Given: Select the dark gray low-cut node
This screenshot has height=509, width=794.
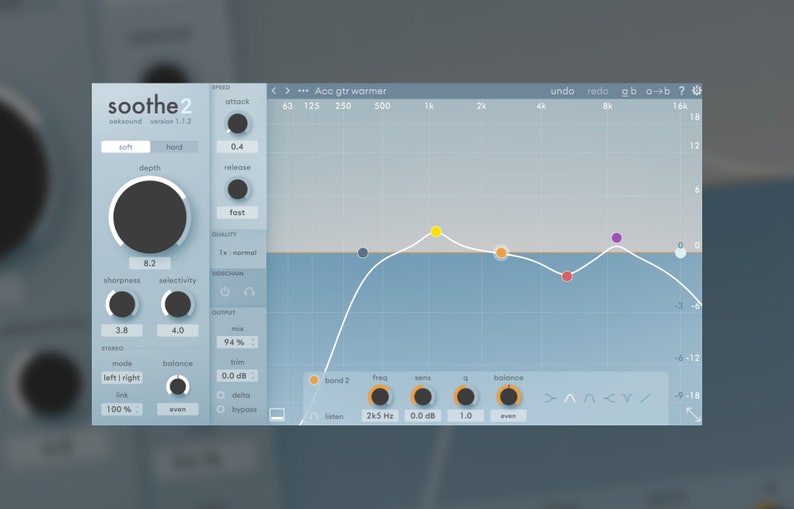Looking at the screenshot, I should (363, 252).
